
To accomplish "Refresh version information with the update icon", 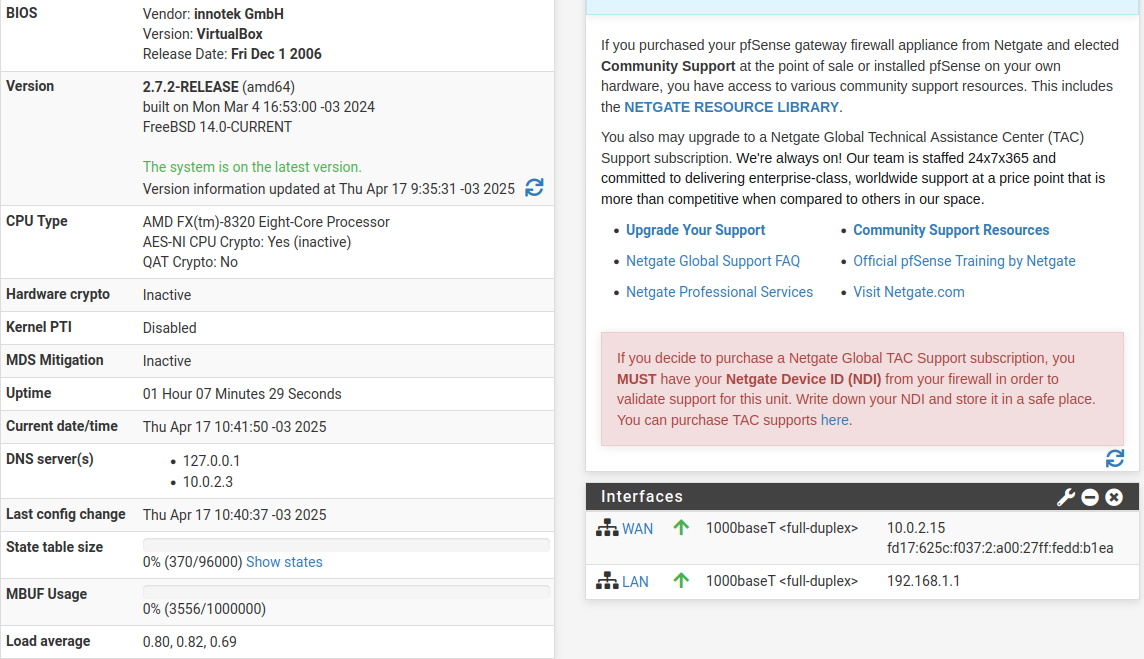I will [534, 188].
